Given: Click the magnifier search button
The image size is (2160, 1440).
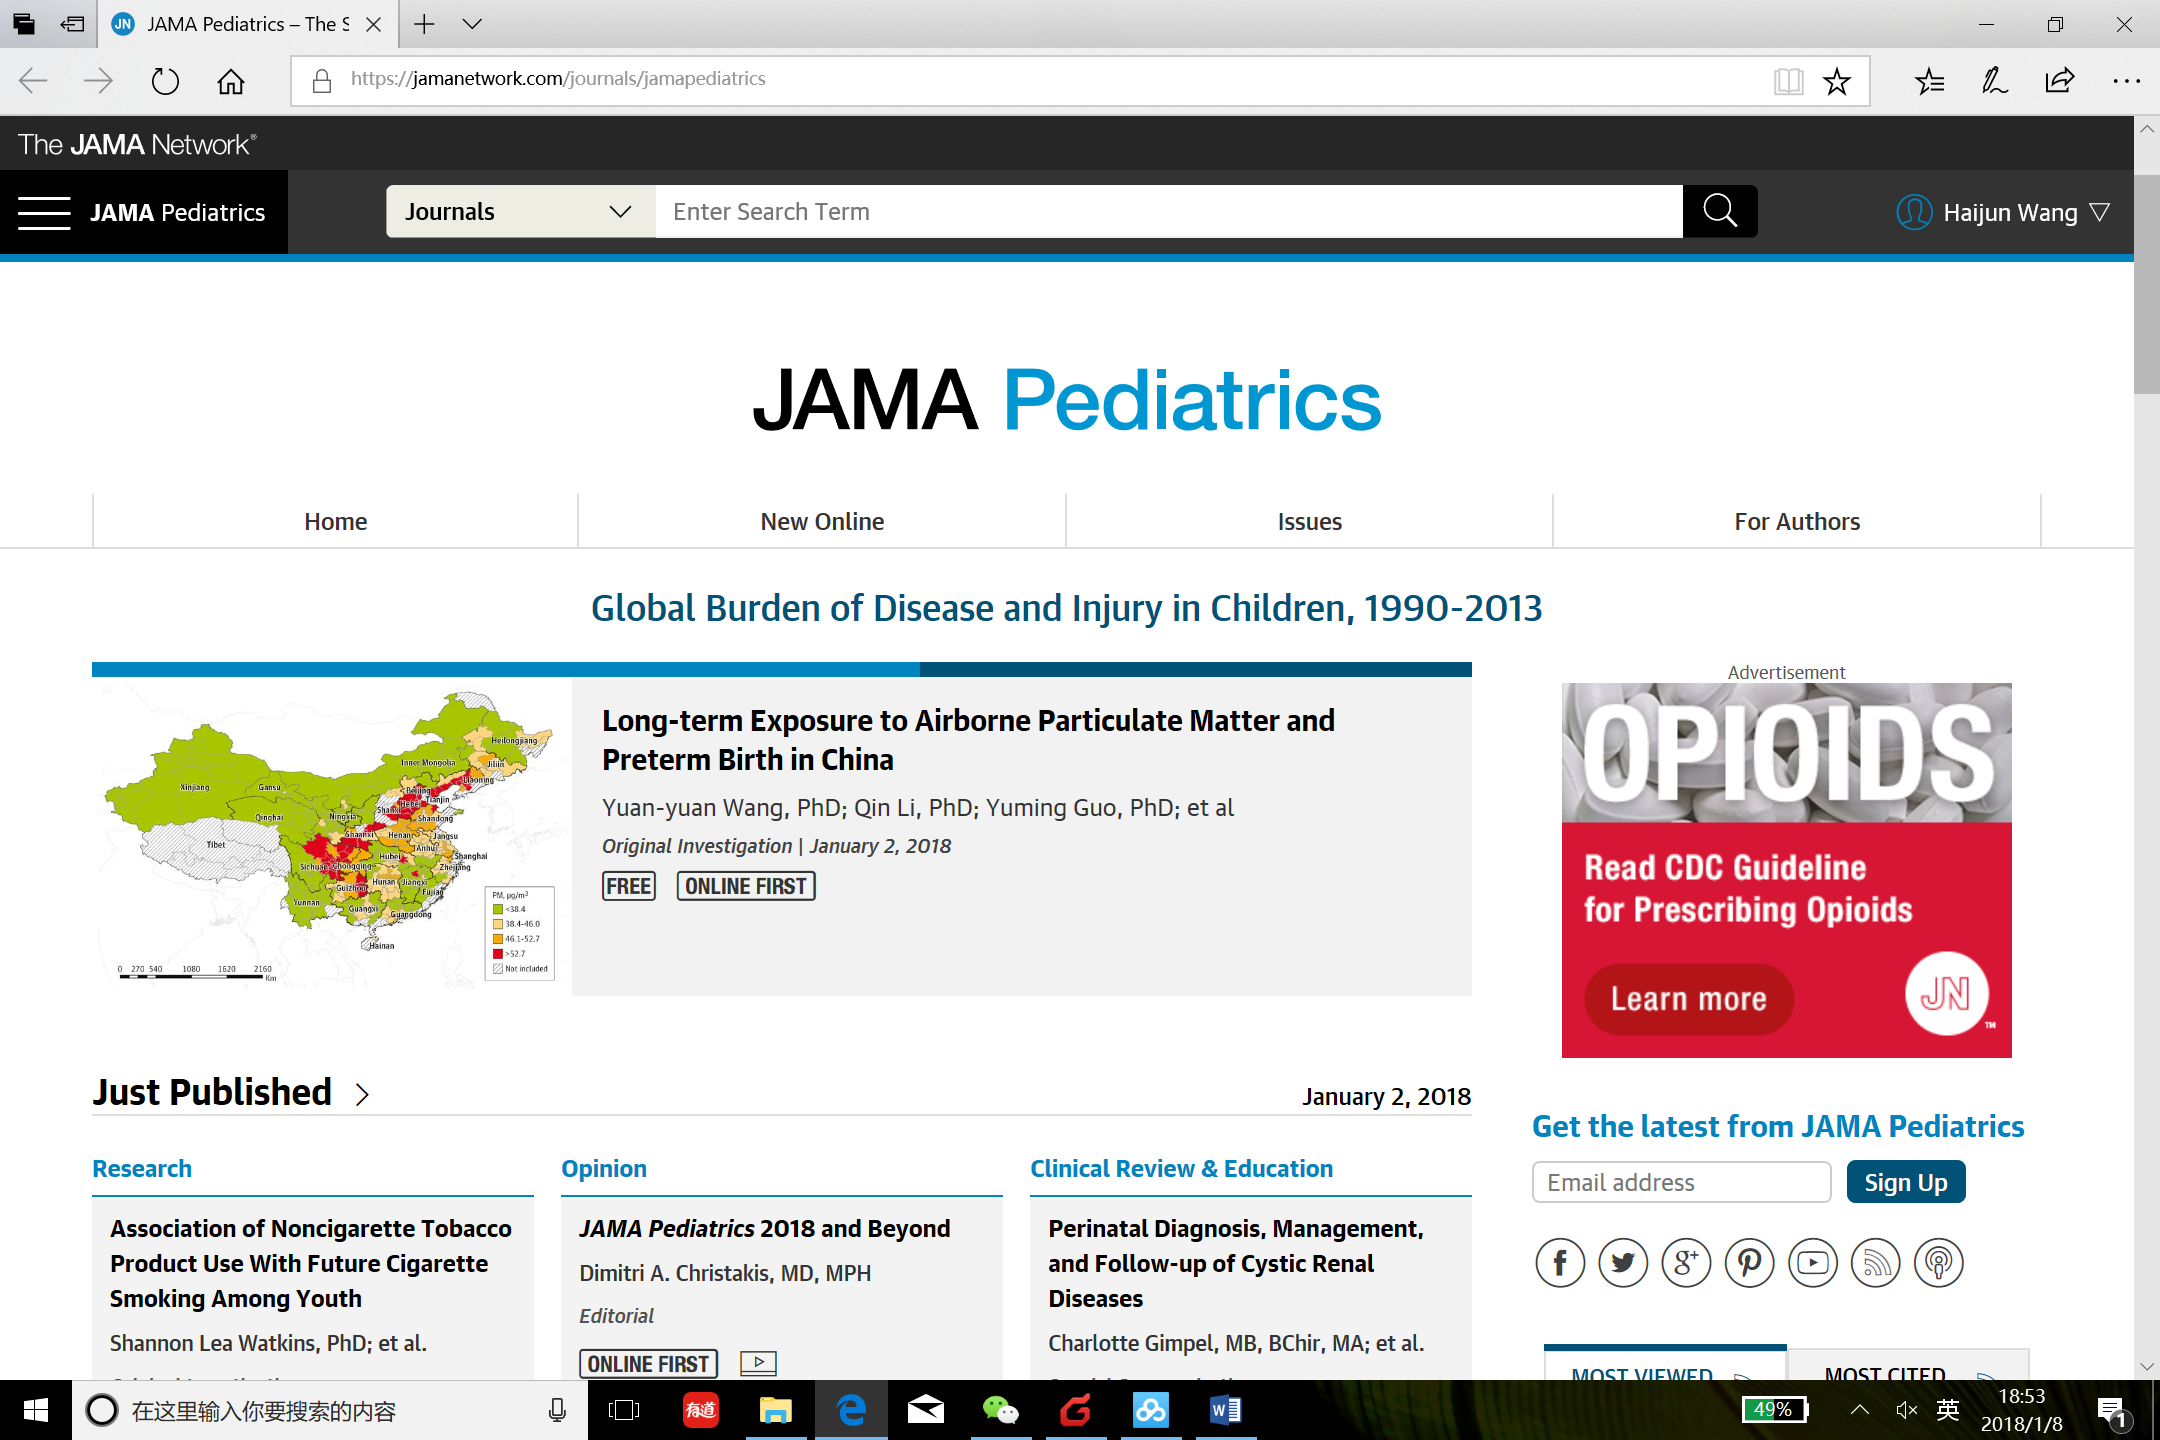Looking at the screenshot, I should (x=1719, y=211).
